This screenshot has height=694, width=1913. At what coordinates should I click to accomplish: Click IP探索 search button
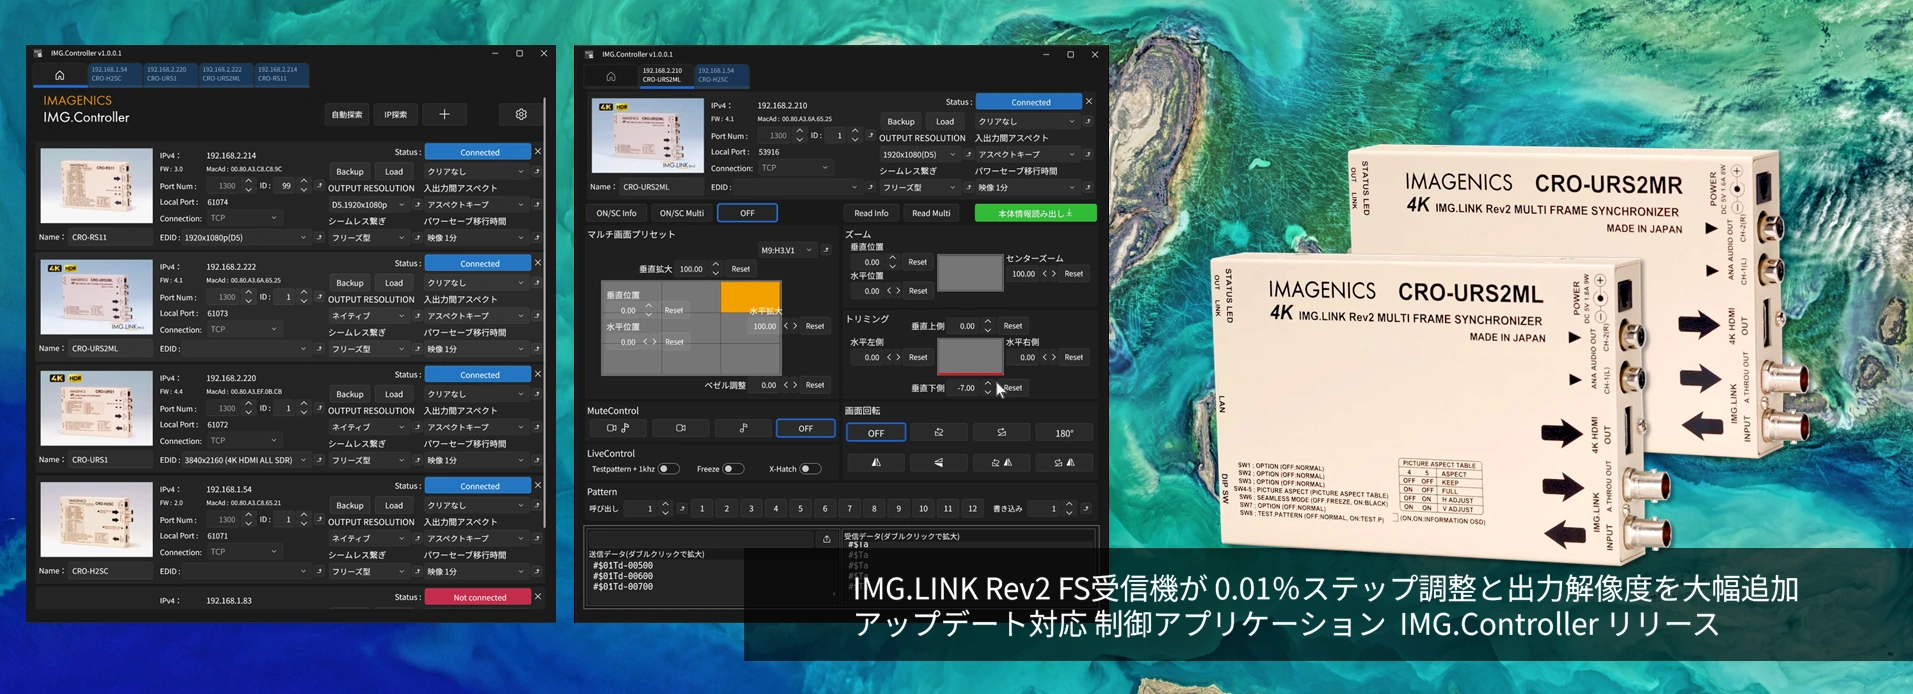click(x=396, y=114)
